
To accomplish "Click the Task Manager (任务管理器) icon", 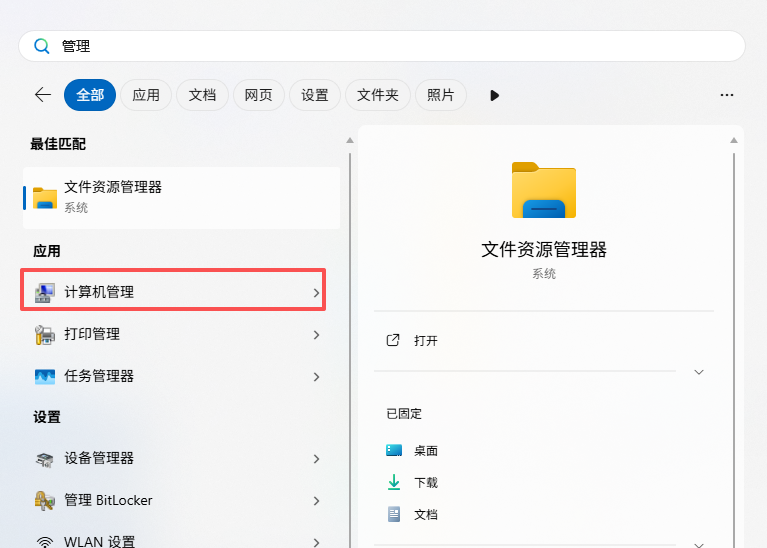I will [x=45, y=376].
